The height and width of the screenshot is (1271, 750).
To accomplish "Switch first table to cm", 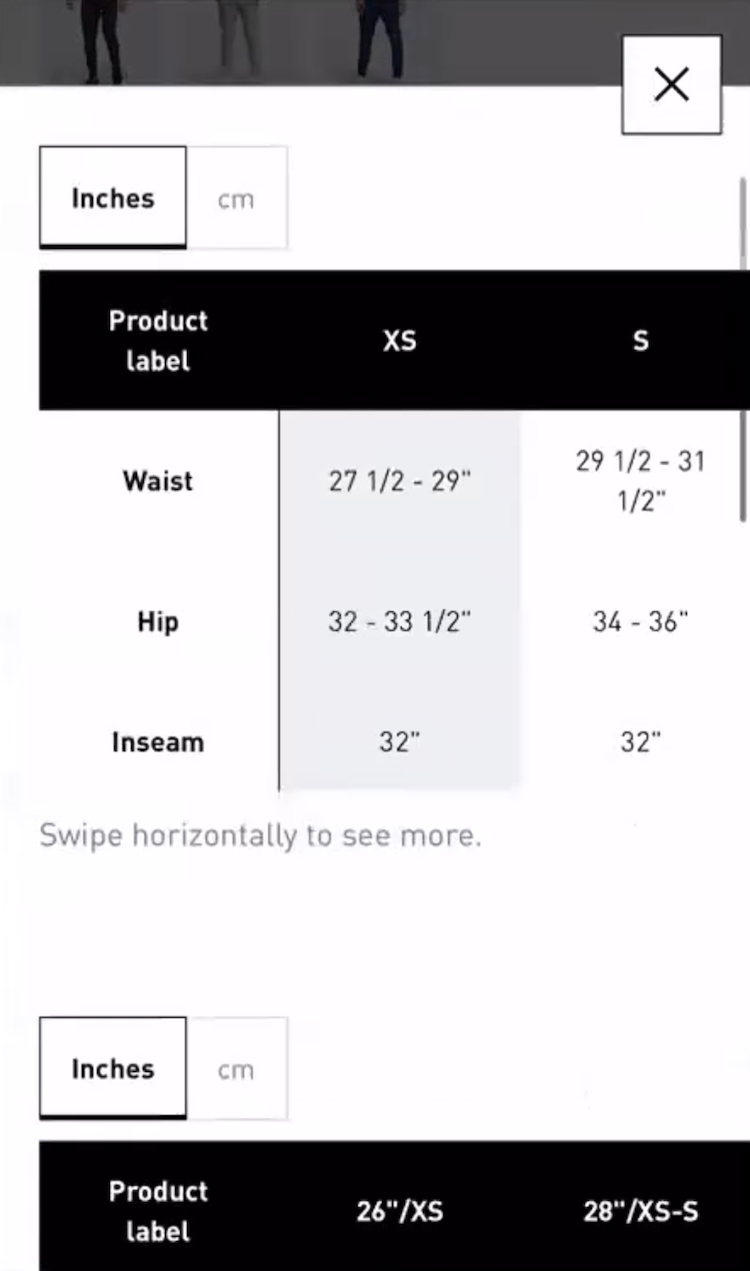I will (237, 198).
